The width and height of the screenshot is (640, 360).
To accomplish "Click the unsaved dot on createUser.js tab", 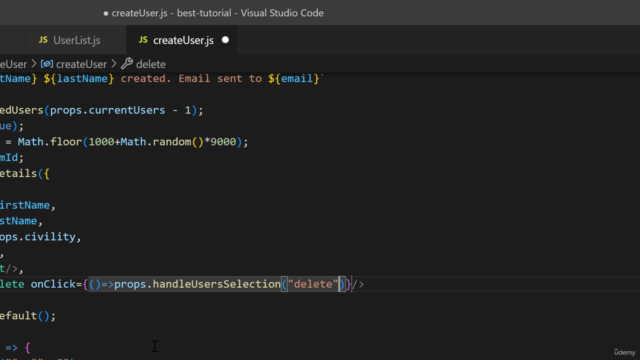I will coord(225,40).
